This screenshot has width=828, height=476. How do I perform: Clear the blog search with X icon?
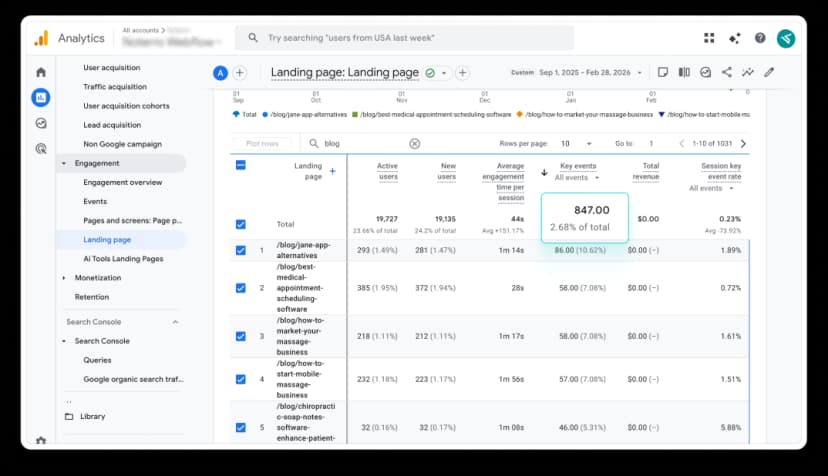coord(415,143)
